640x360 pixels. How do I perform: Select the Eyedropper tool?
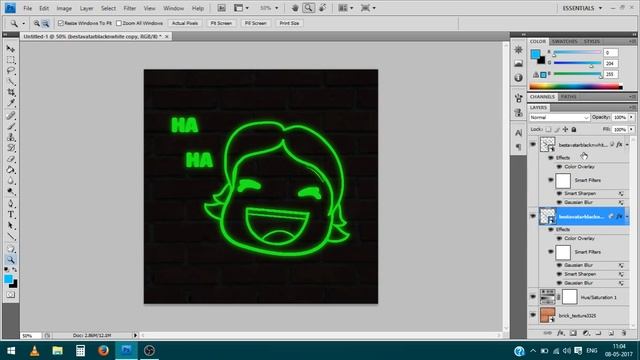[x=11, y=103]
